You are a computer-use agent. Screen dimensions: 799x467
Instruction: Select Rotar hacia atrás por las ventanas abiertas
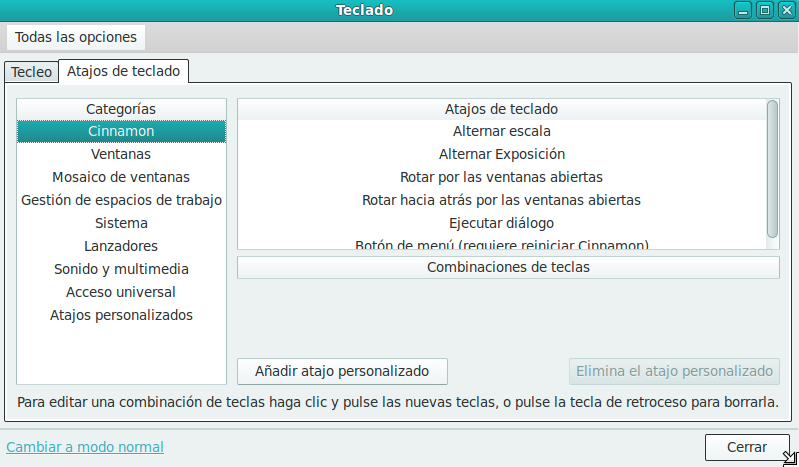[x=501, y=200]
